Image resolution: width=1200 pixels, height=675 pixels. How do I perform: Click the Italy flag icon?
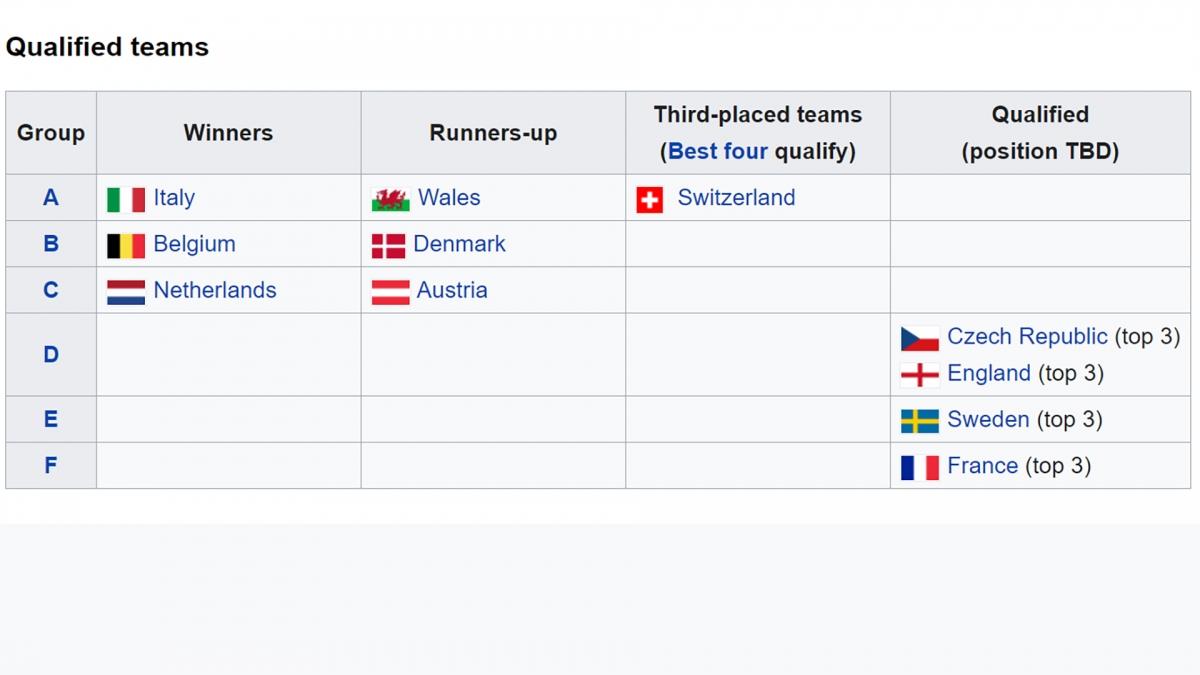126,200
